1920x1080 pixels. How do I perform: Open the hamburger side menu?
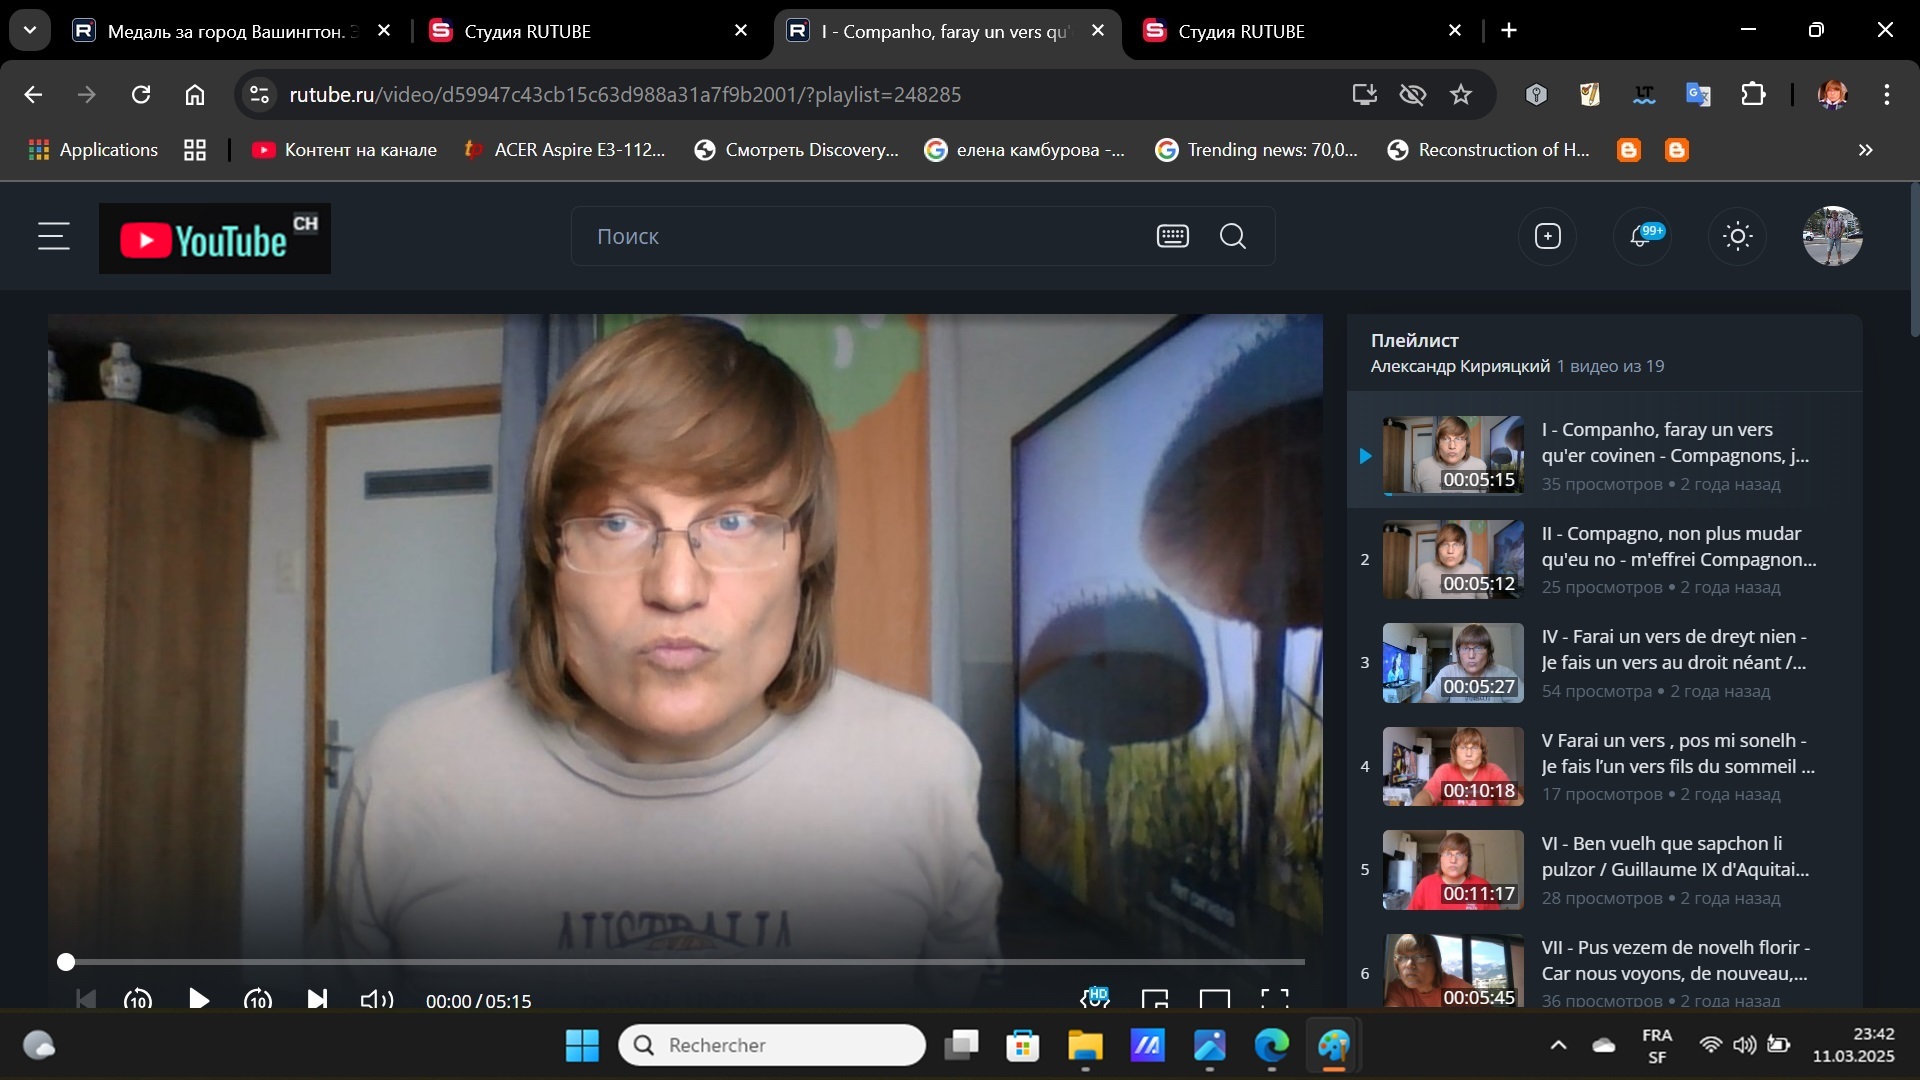[x=54, y=237]
